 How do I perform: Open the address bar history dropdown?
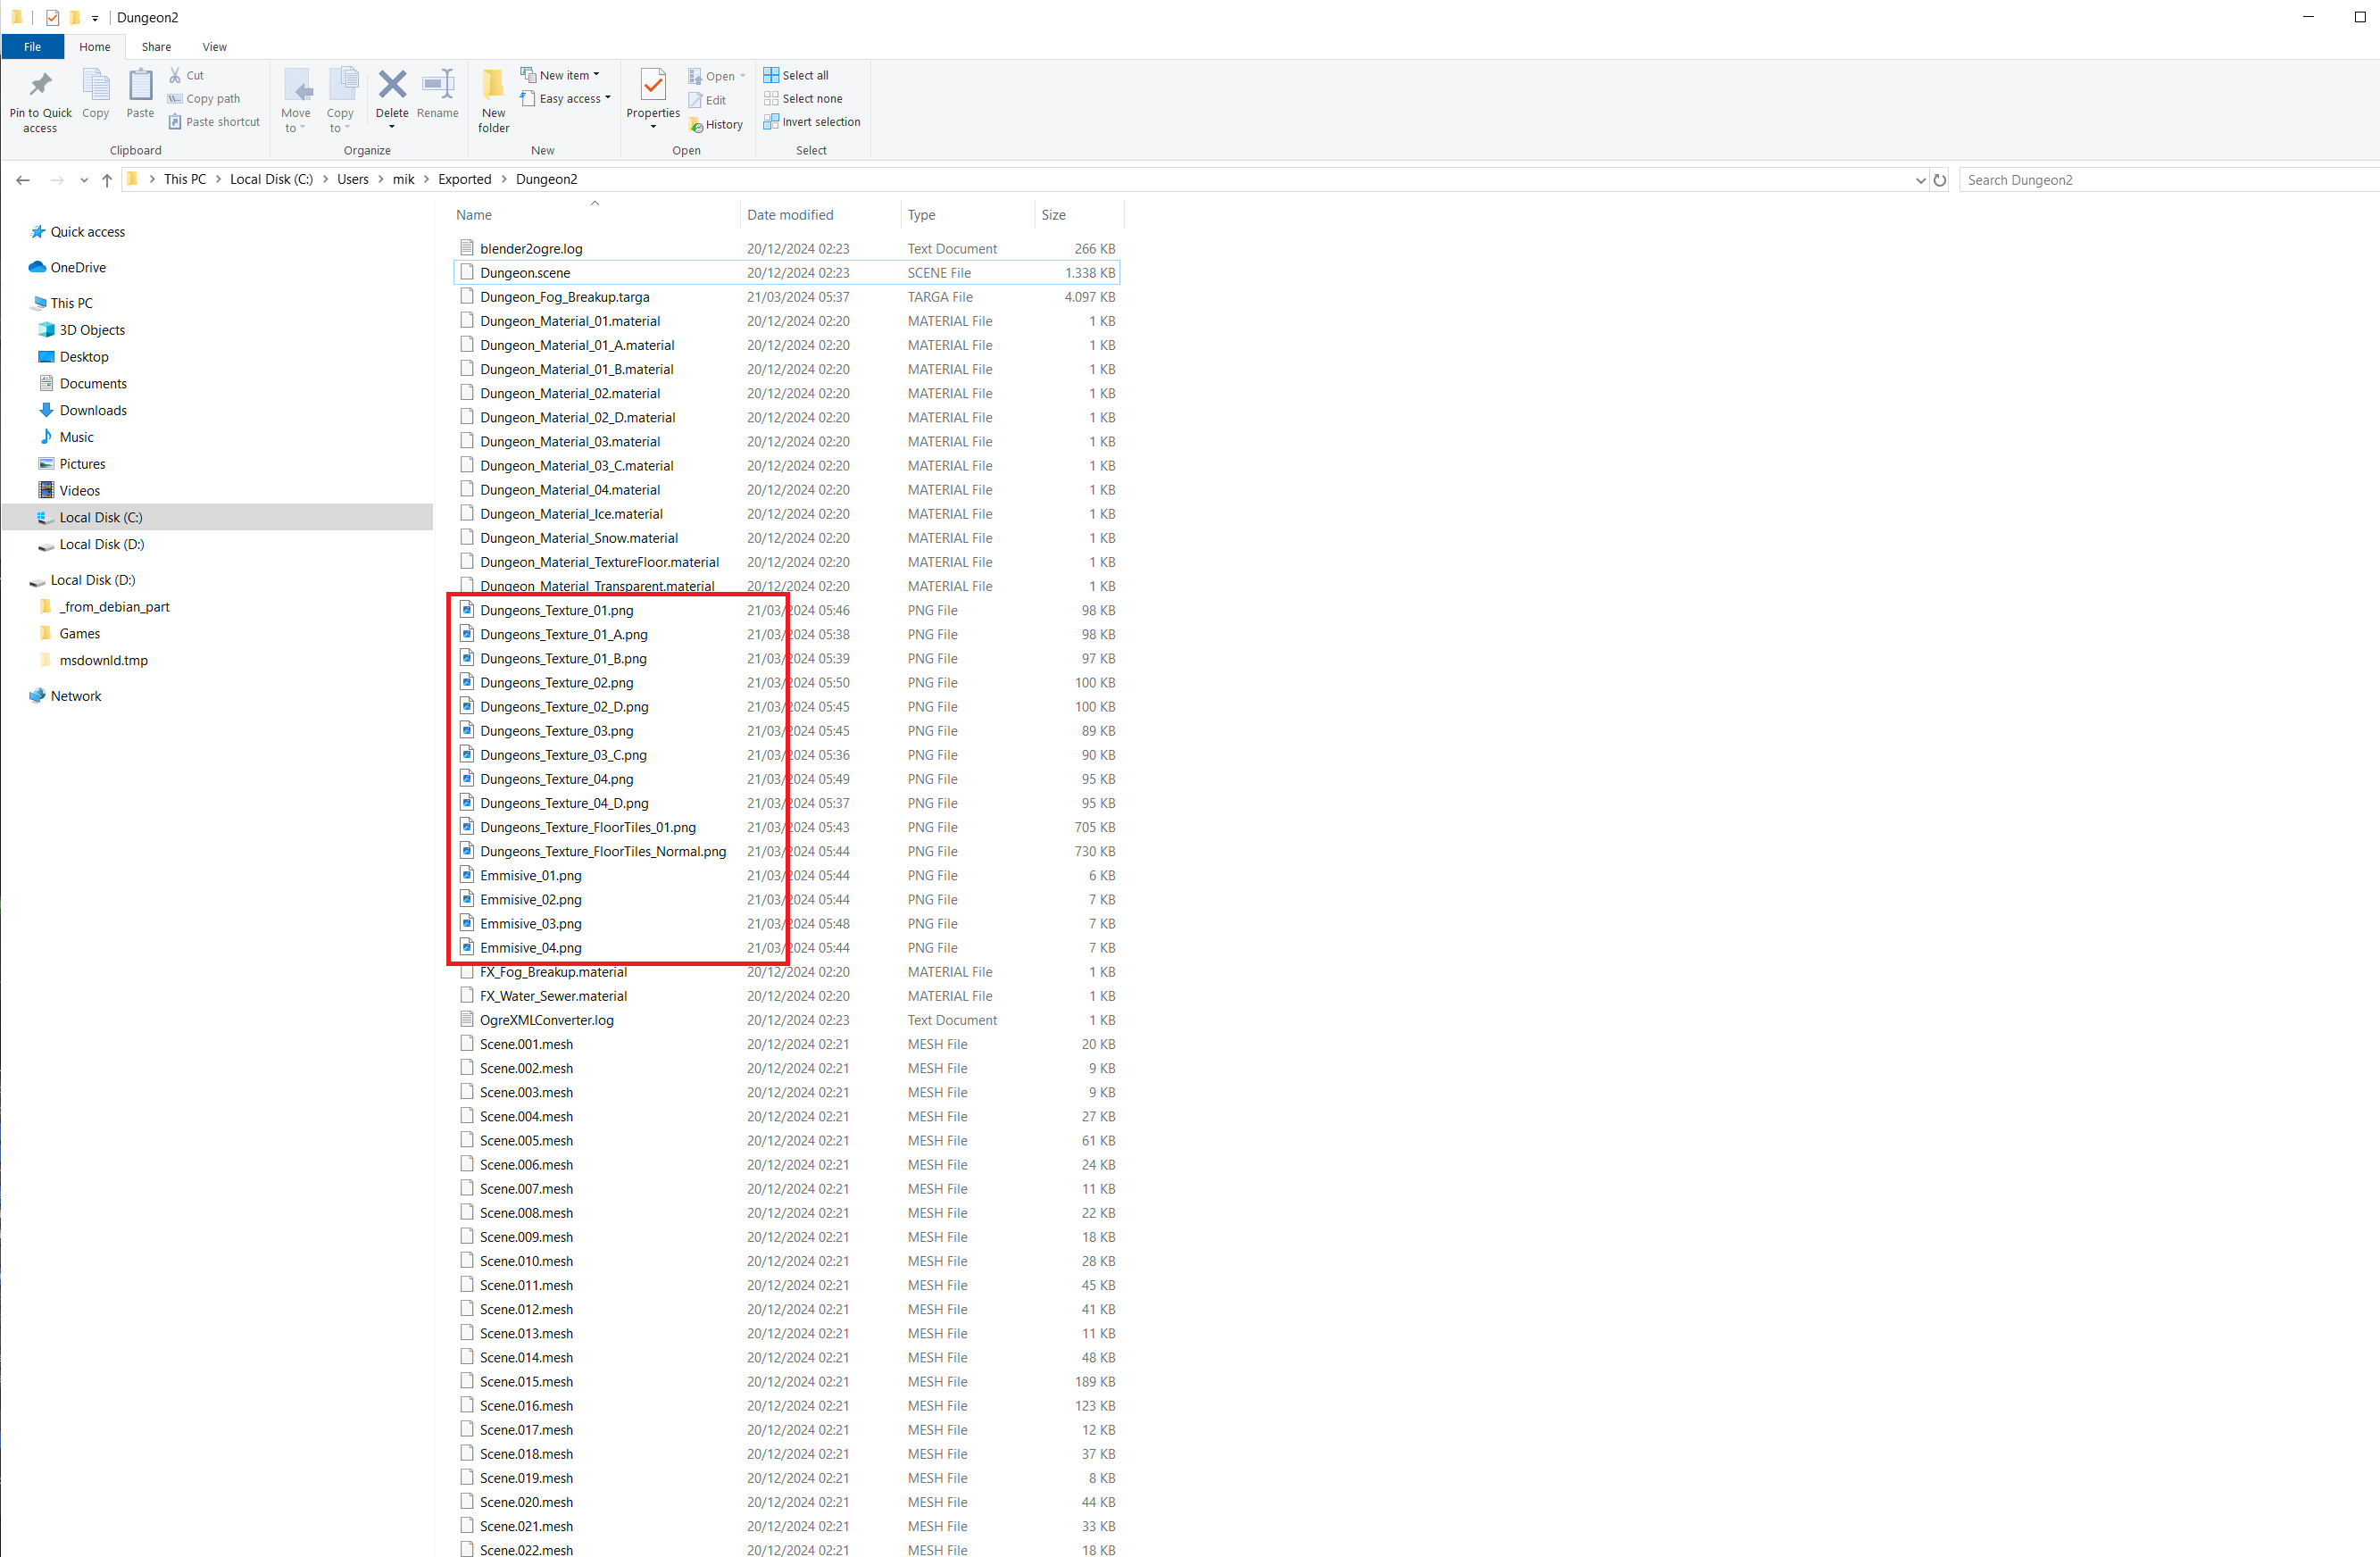1920,180
